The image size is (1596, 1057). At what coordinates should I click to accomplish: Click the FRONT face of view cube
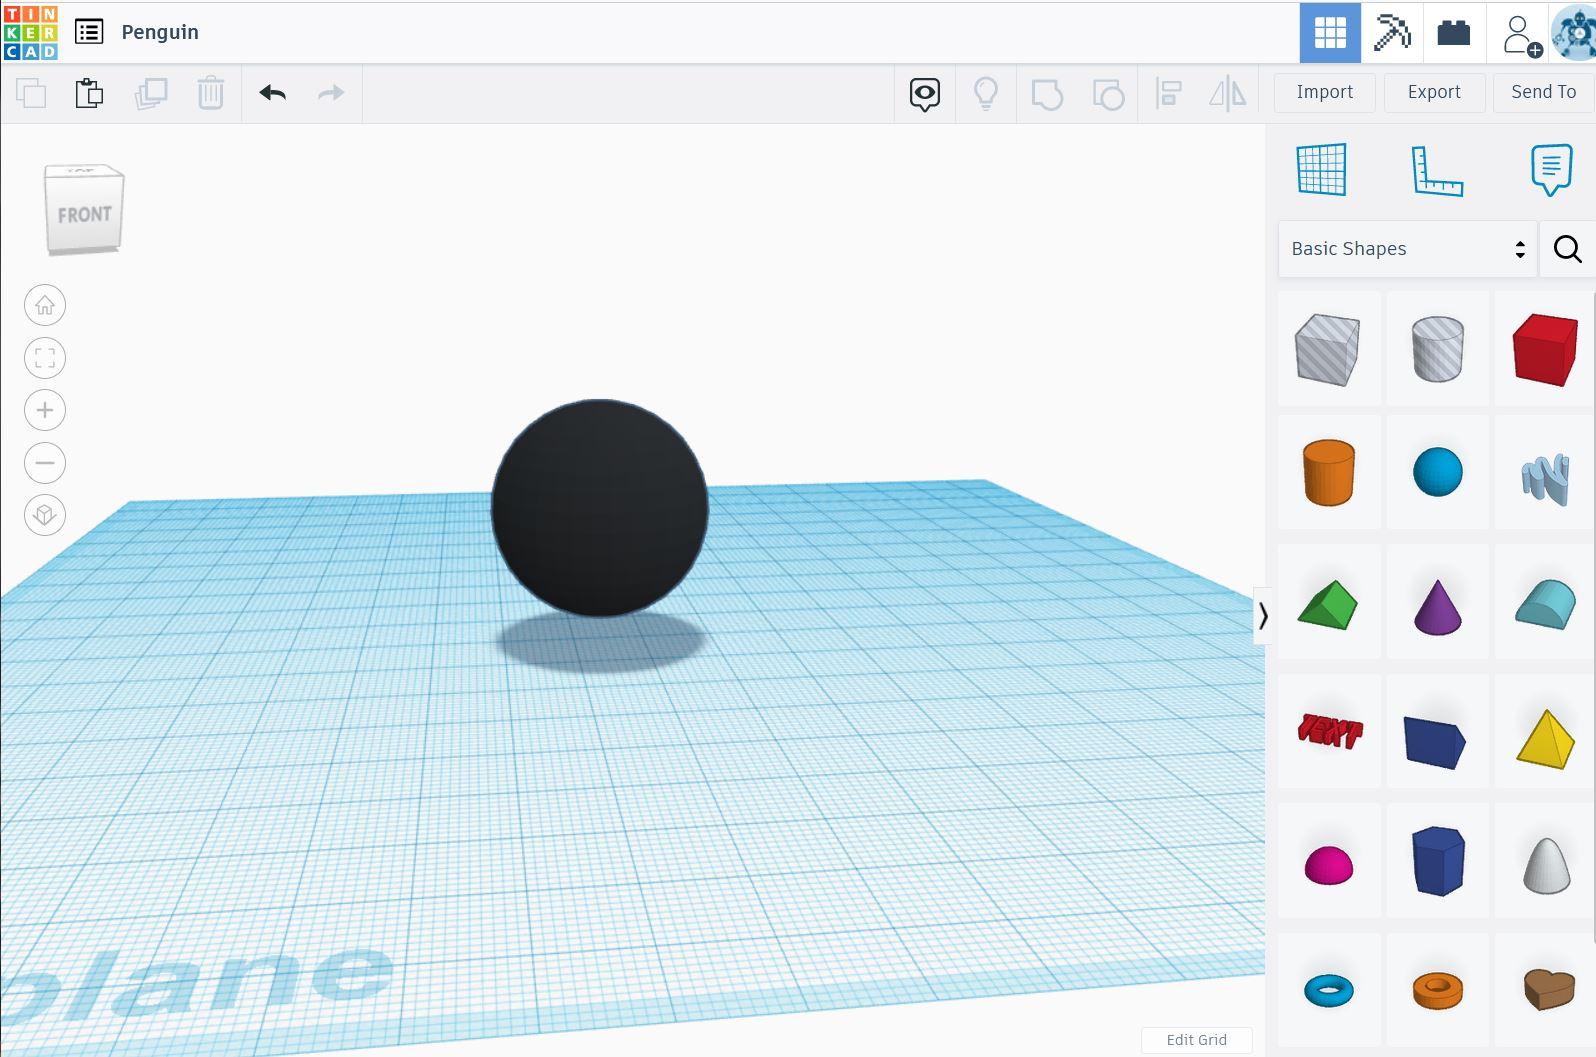tap(84, 213)
